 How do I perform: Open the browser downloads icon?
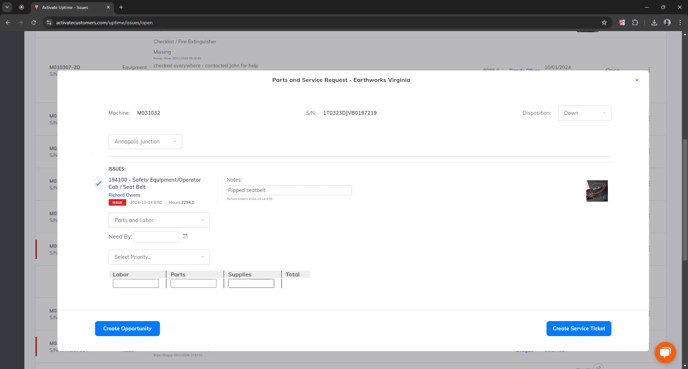pos(654,22)
